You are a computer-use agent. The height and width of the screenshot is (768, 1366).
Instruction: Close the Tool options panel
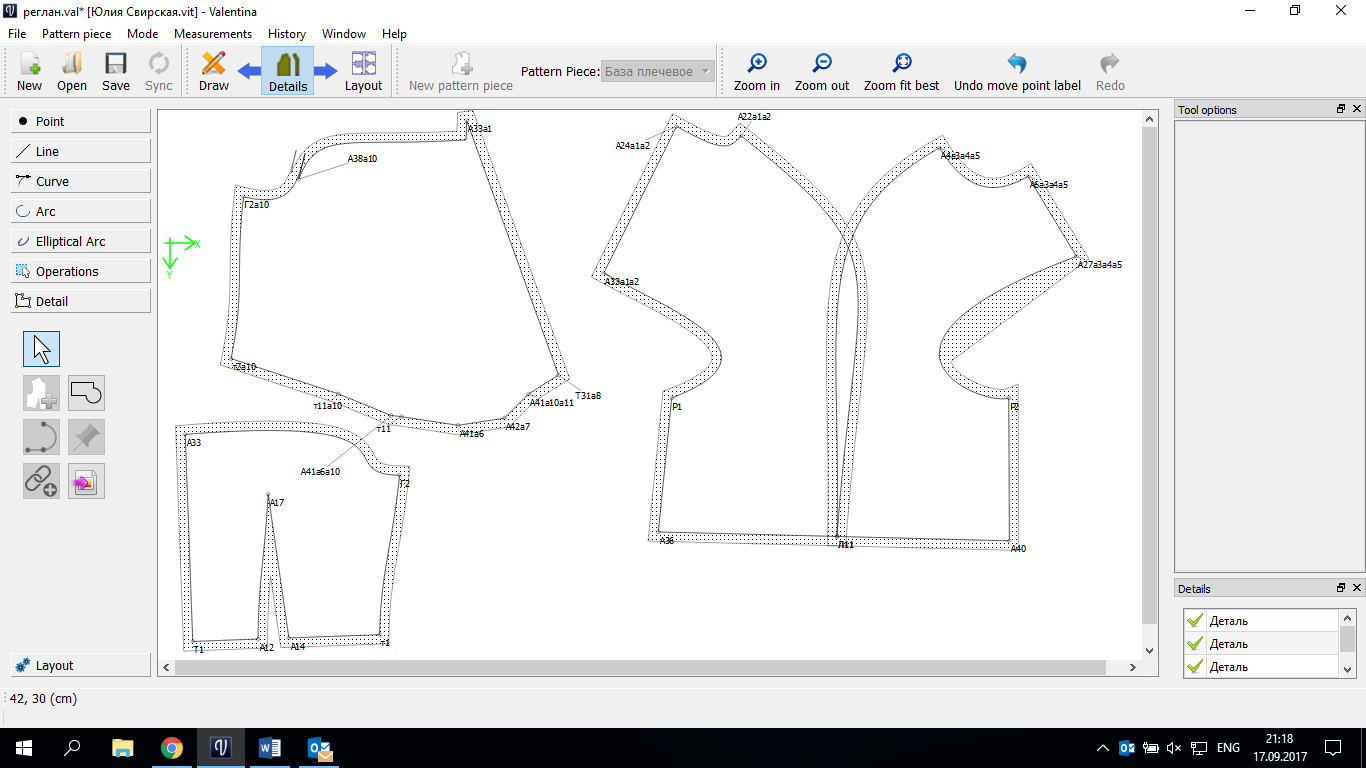[x=1357, y=109]
